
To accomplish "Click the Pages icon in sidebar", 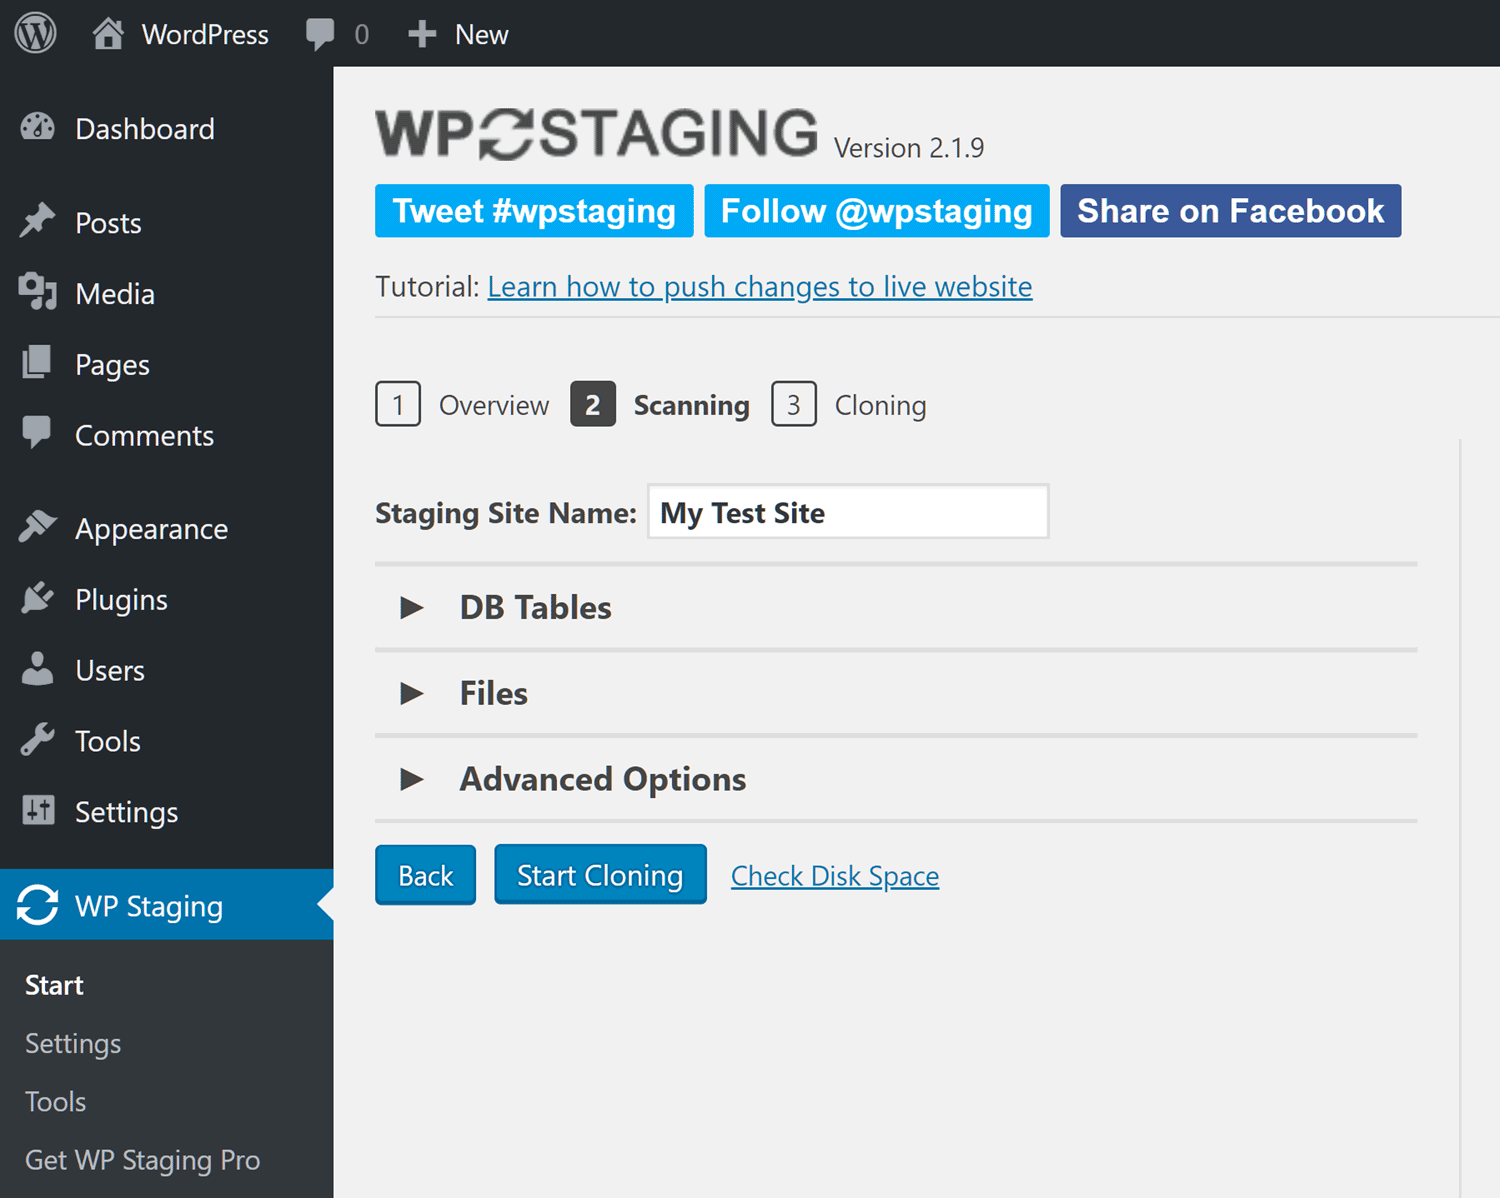I will (37, 362).
